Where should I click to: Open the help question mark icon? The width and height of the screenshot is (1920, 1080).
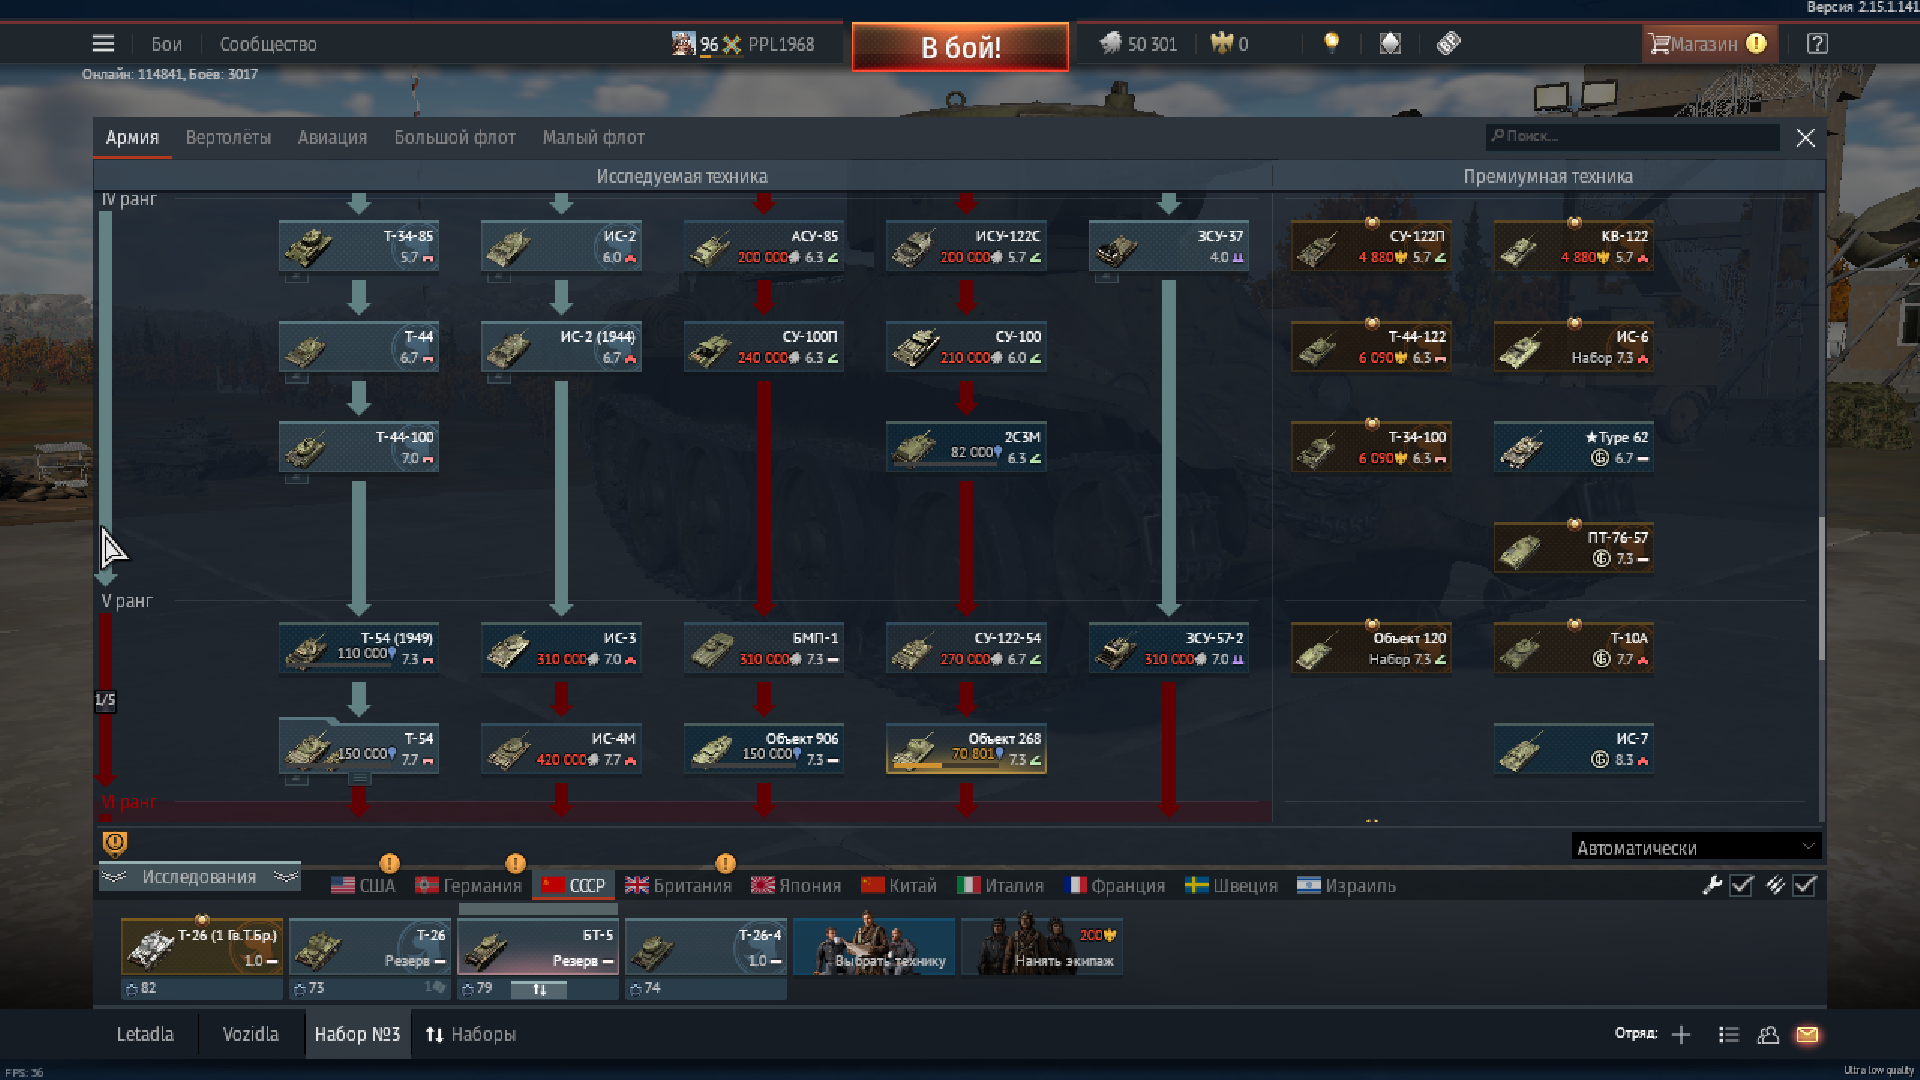click(x=1817, y=44)
